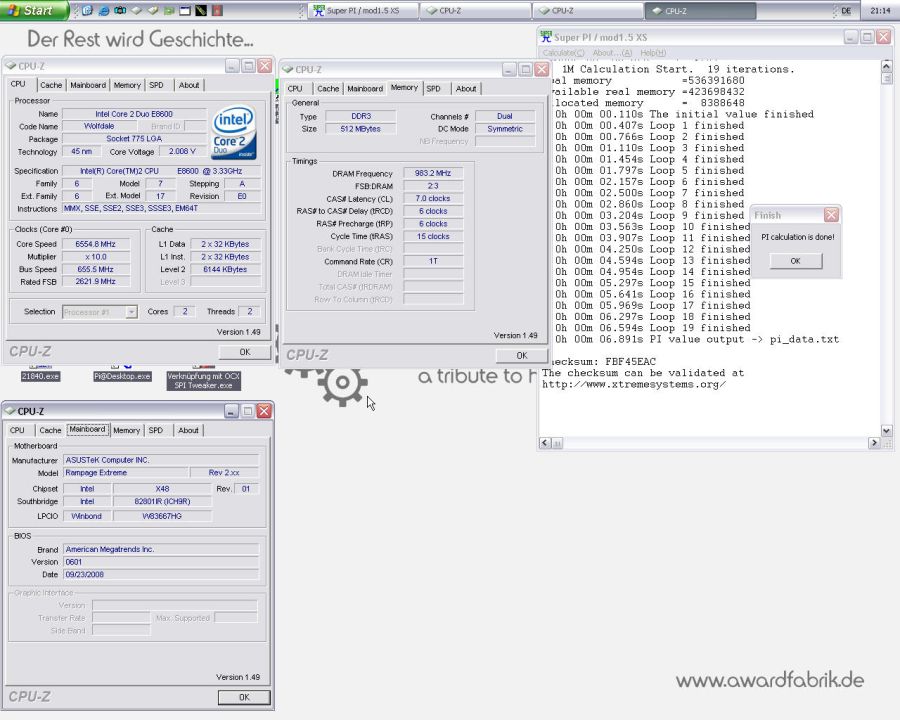Viewport: 900px width, 720px height.
Task: Click the DE language indicator
Action: point(846,10)
